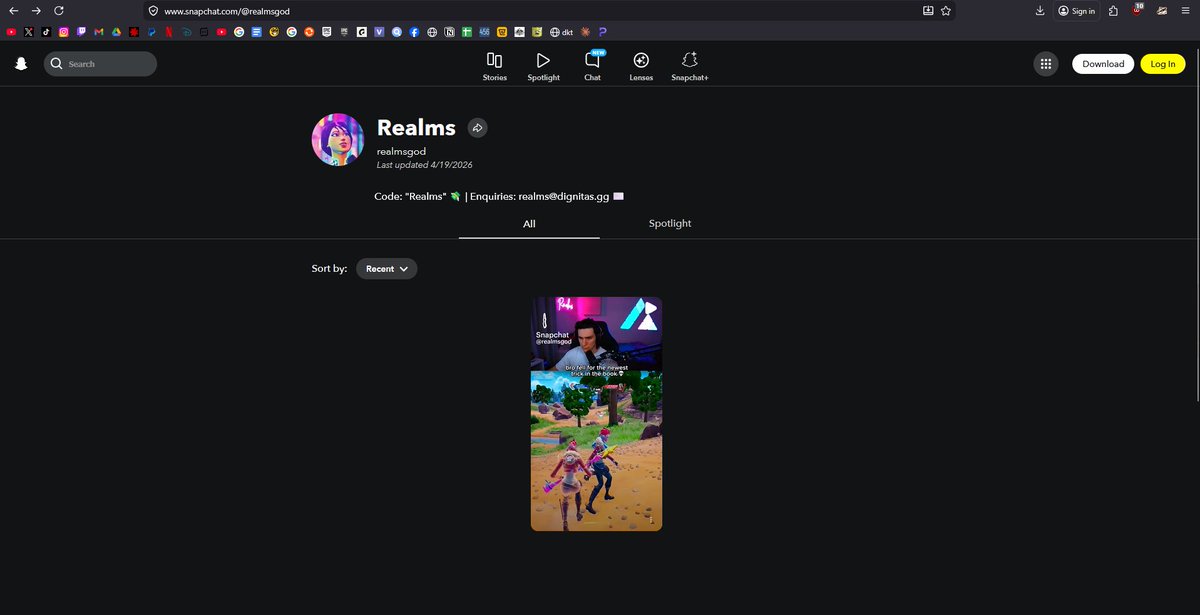Open the browser Downloads icon
This screenshot has width=1200, height=615.
(1040, 11)
